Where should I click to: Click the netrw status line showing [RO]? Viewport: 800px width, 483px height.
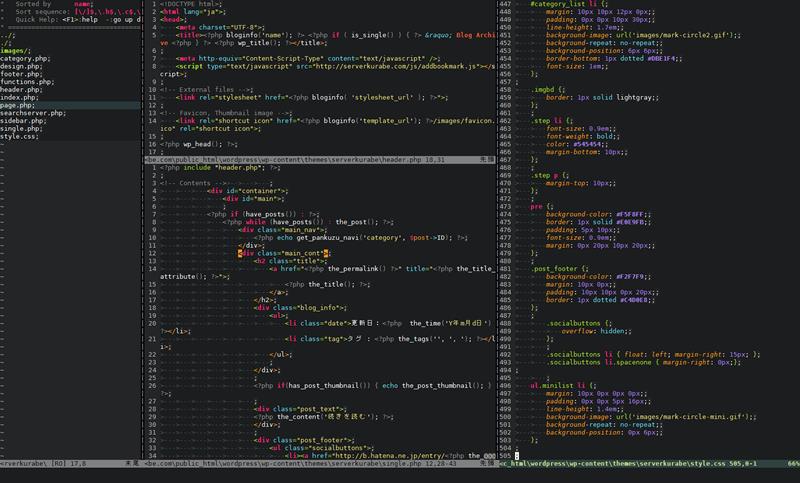click(x=70, y=464)
